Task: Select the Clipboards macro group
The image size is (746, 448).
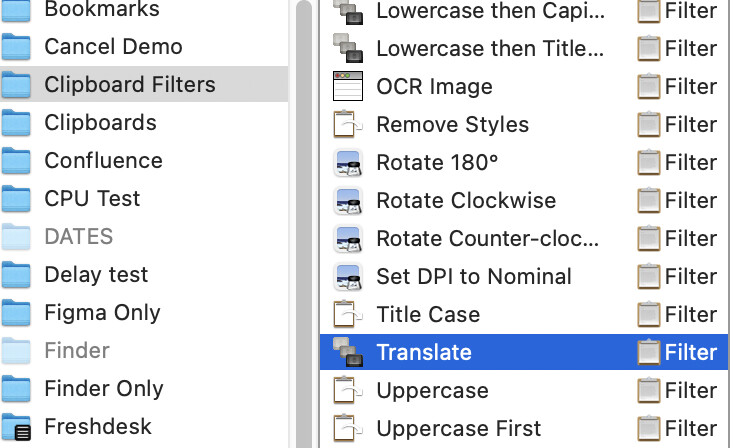Action: click(x=144, y=122)
